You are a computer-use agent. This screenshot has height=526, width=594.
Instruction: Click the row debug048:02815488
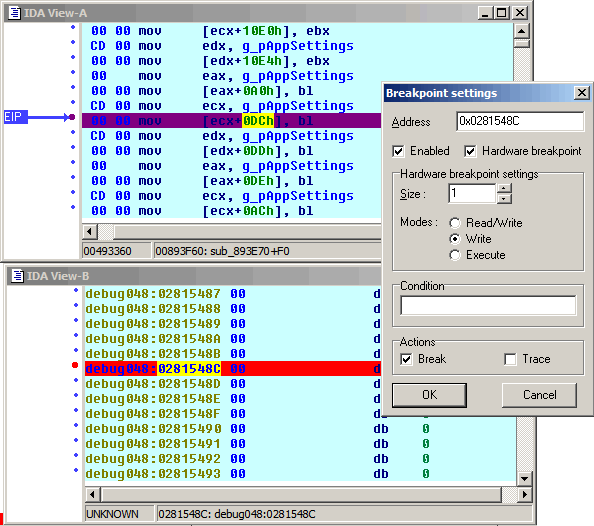pyautogui.click(x=233, y=309)
